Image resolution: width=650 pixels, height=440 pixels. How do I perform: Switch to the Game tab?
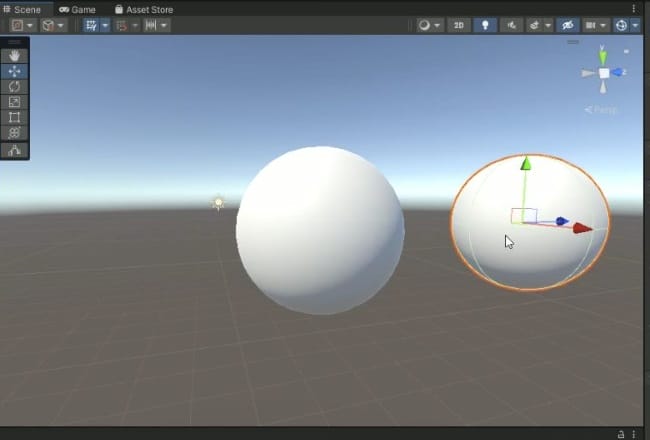78,9
